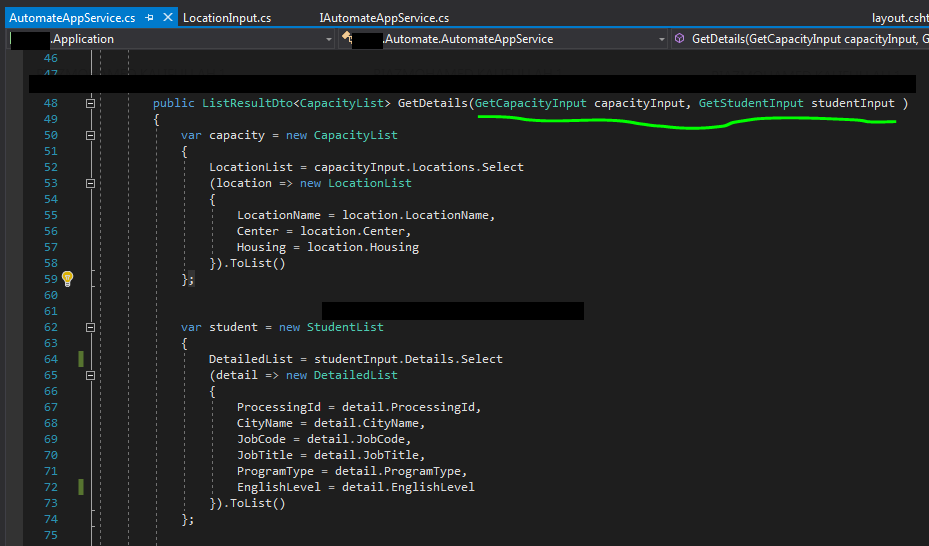The height and width of the screenshot is (546, 929).
Task: Click the class icon beside Automate.AutomateAppService
Action: click(347, 38)
